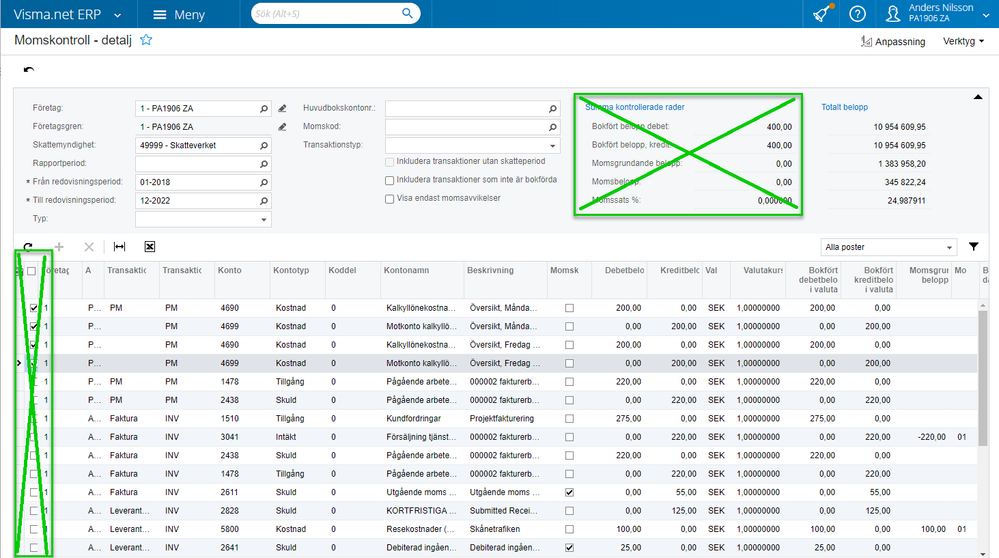The height and width of the screenshot is (558, 999).
Task: Refresh the grid with reload icon
Action: click(x=28, y=247)
